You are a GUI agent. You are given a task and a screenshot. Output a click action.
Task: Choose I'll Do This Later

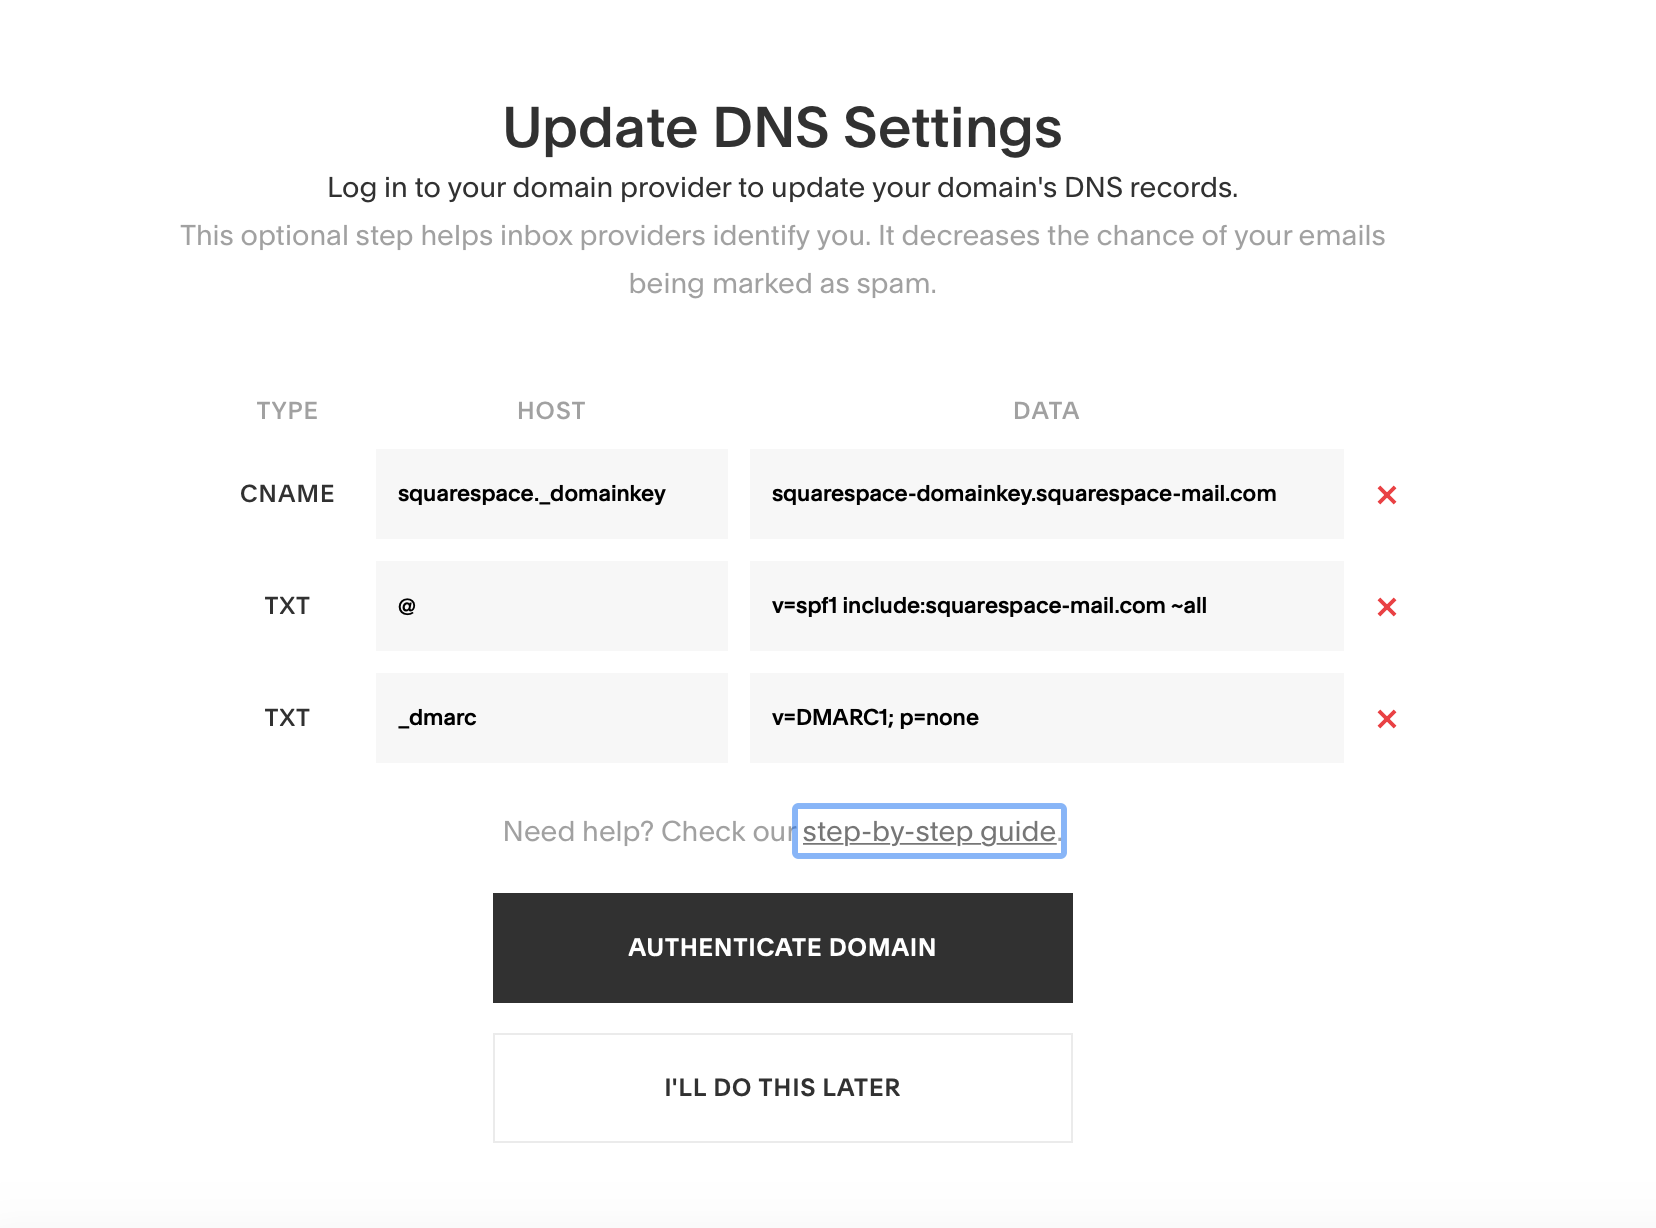[x=783, y=1088]
